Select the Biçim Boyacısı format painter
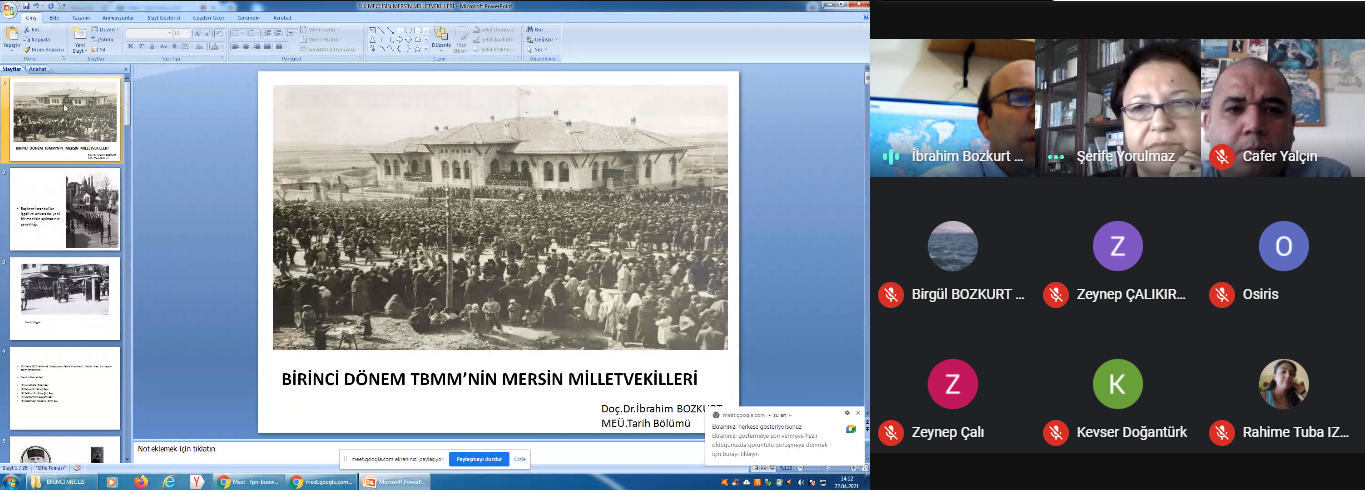 point(43,48)
